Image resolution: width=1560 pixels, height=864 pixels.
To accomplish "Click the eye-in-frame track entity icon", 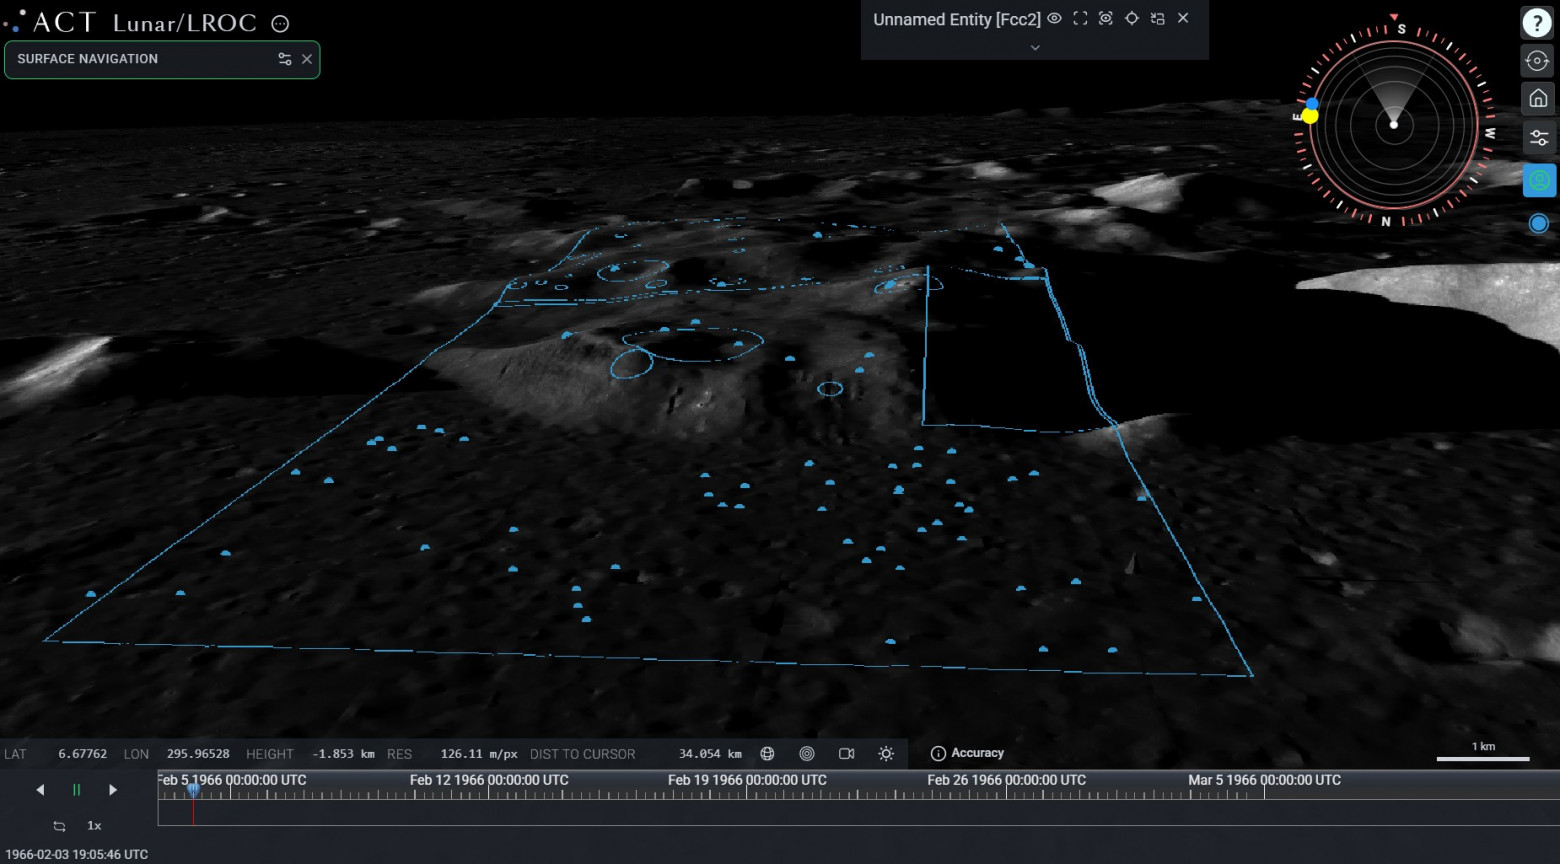I will click(1106, 19).
